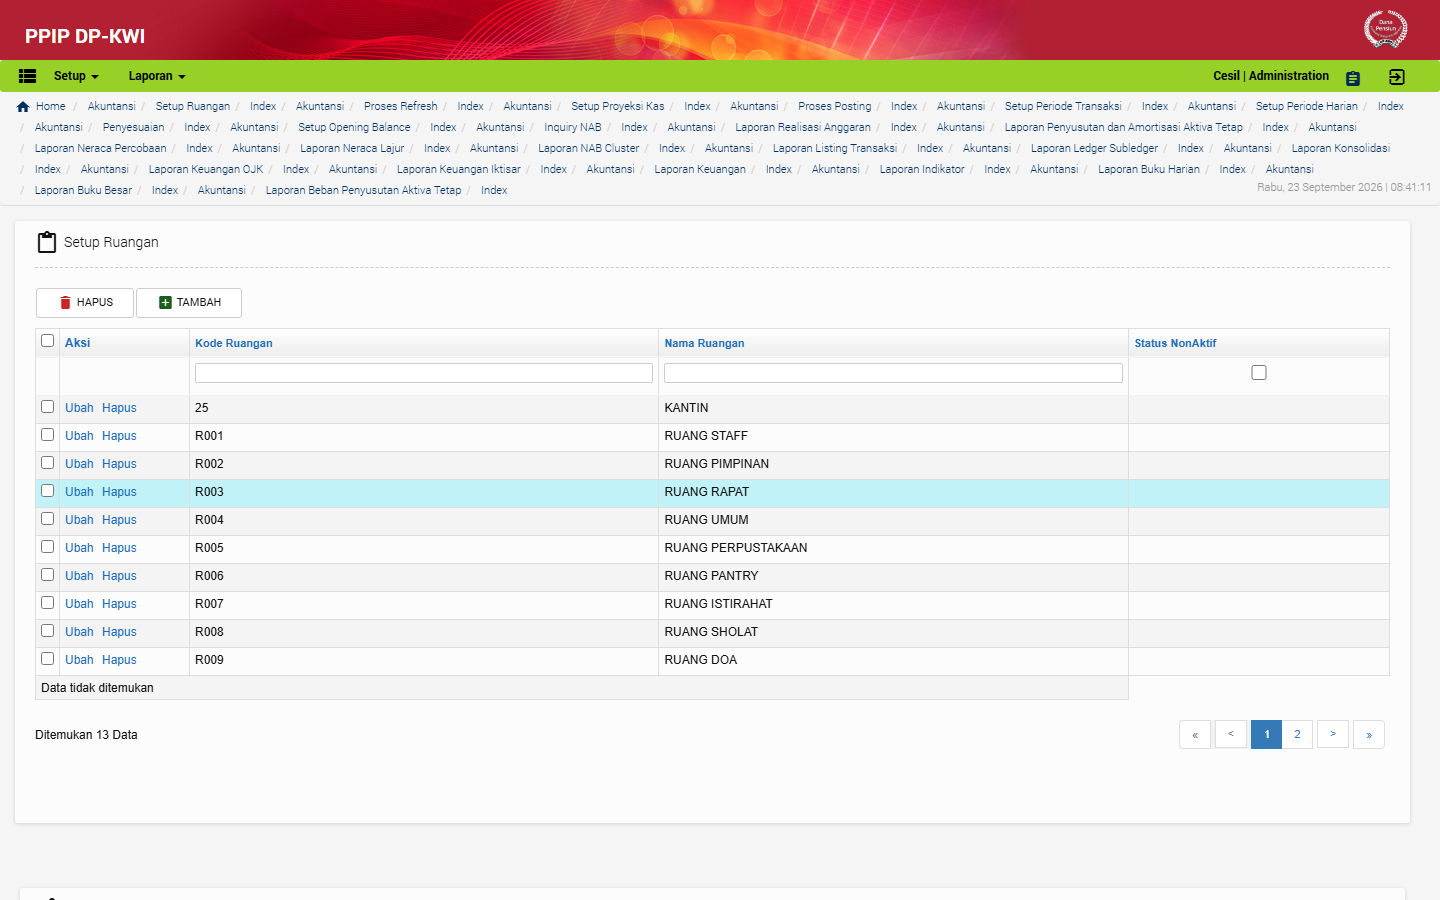Go to the next page >

click(x=1333, y=734)
